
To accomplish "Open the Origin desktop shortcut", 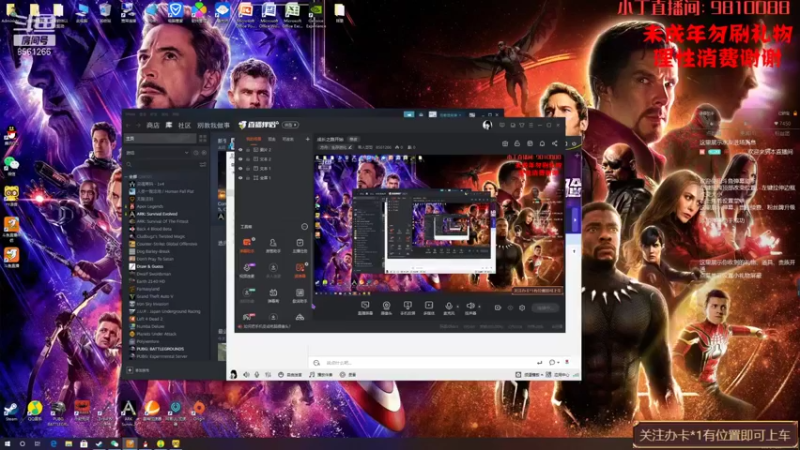I will [199, 409].
